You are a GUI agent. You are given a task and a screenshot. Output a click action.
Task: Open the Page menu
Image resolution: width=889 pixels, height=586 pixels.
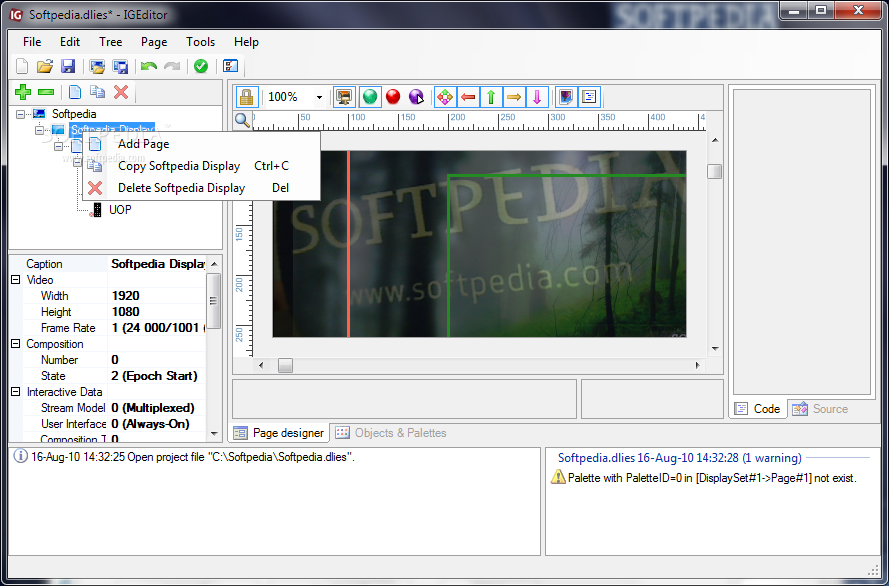pyautogui.click(x=154, y=42)
